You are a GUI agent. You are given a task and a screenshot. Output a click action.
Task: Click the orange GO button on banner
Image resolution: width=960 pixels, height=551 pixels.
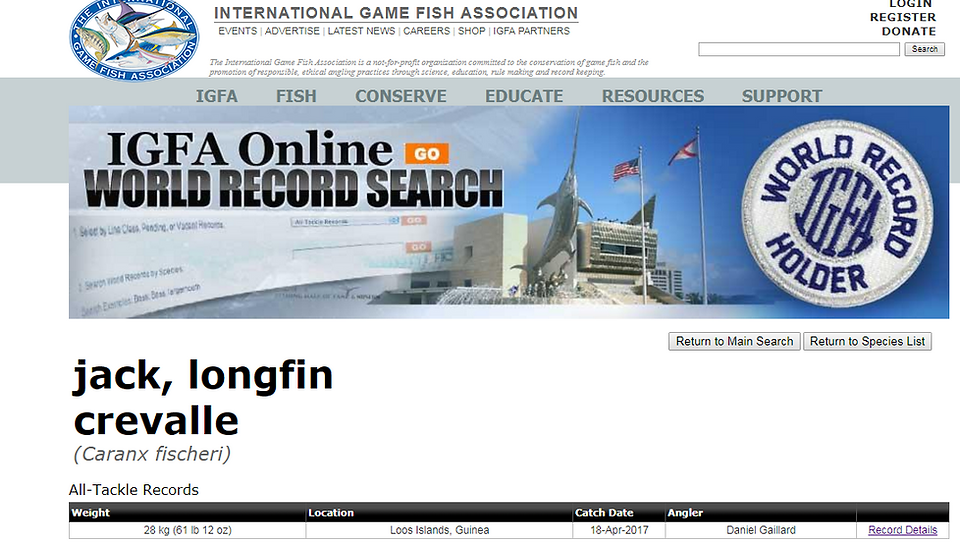pyautogui.click(x=427, y=153)
